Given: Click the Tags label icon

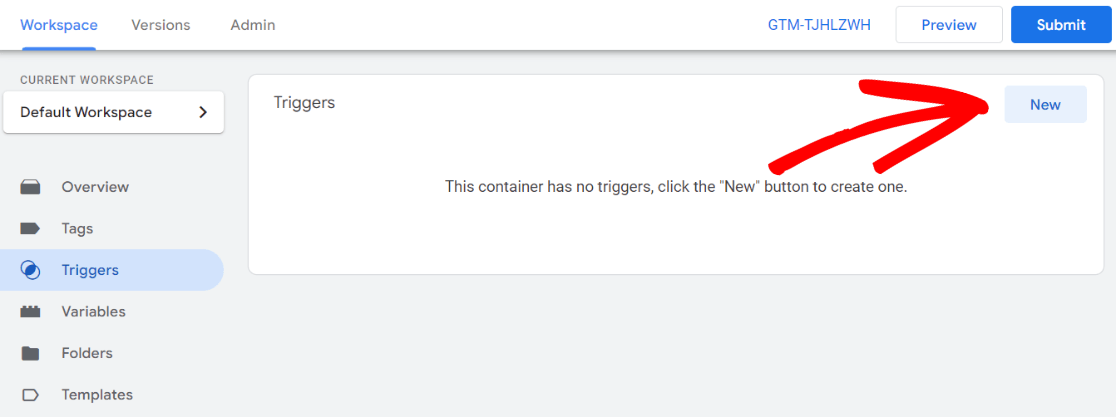Looking at the screenshot, I should (x=31, y=229).
